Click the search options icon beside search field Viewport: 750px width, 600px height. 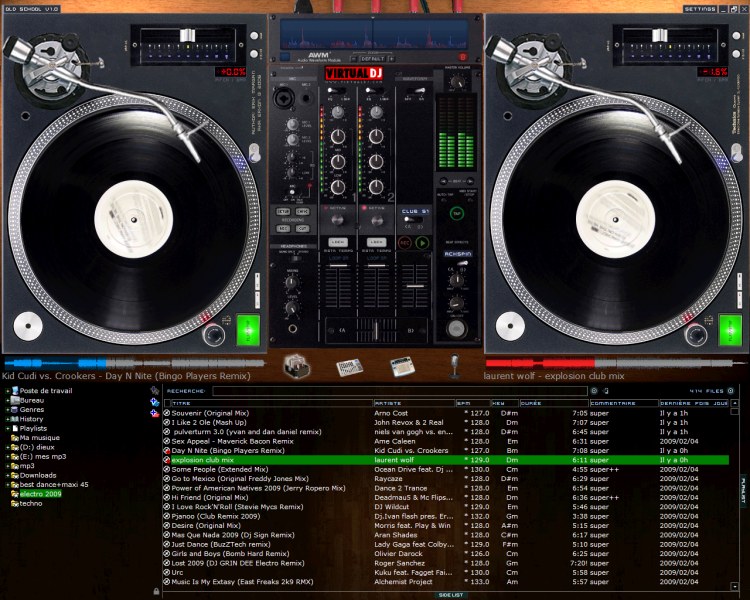594,391
